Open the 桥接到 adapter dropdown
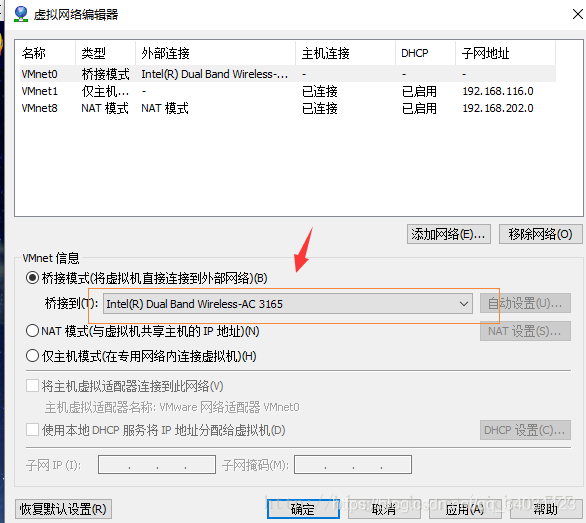Screen dimensions: 586x523 [x=288, y=304]
